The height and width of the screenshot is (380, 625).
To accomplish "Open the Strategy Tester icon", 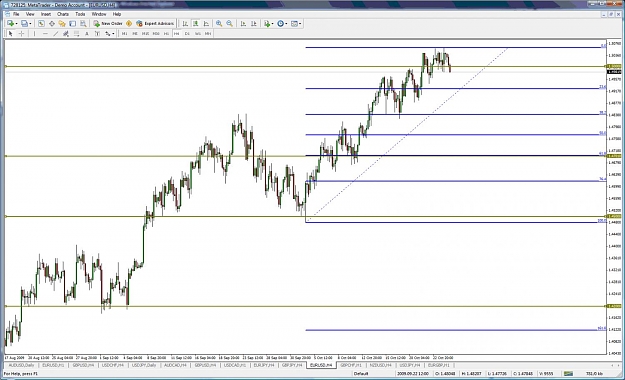I will click(x=83, y=24).
